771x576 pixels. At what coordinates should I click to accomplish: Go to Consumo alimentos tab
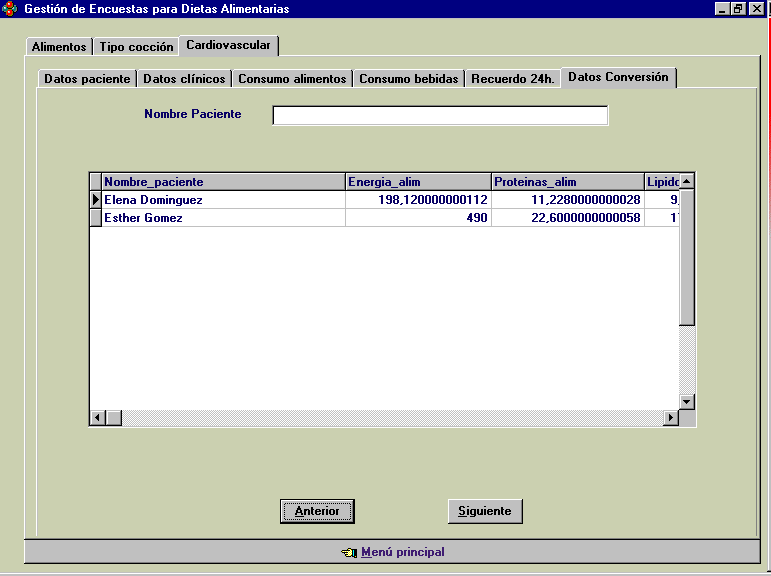click(292, 79)
